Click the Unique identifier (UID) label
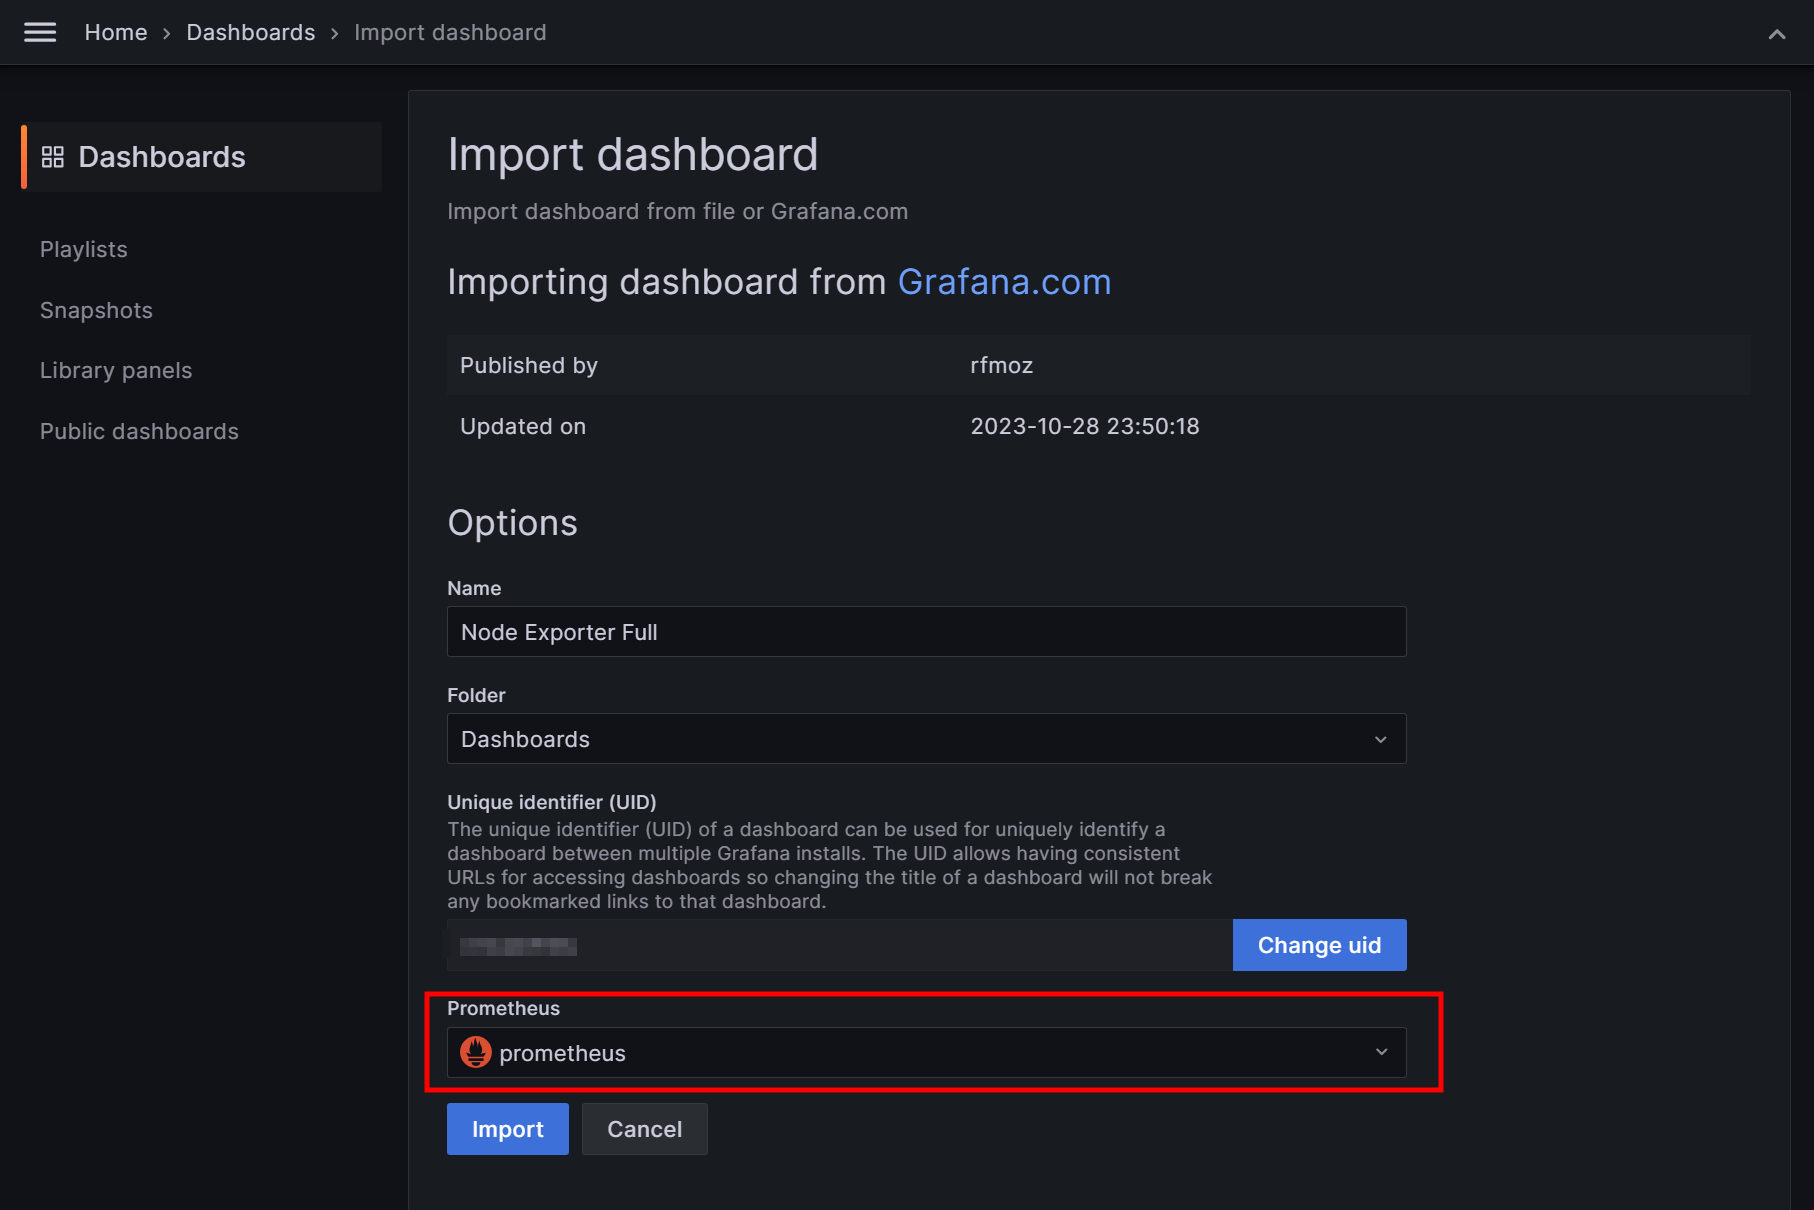Viewport: 1814px width, 1210px height. tap(552, 802)
